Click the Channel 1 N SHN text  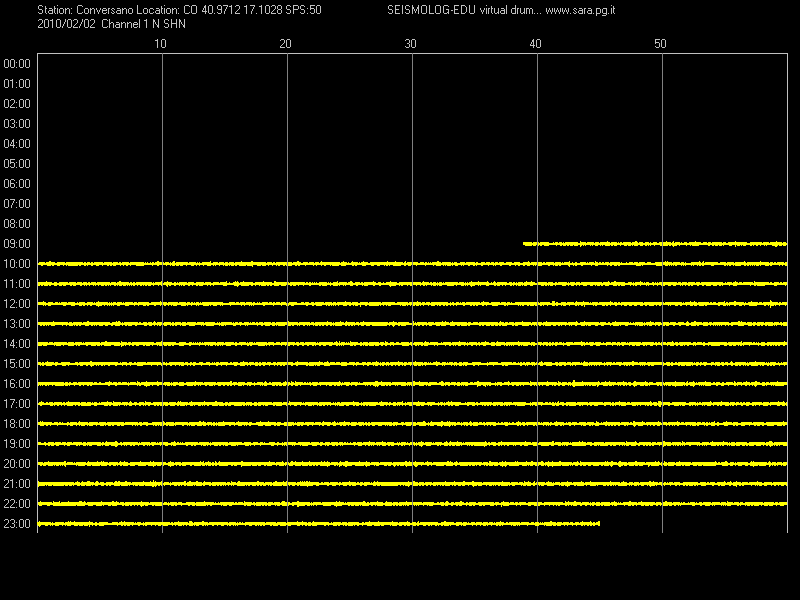tap(143, 24)
